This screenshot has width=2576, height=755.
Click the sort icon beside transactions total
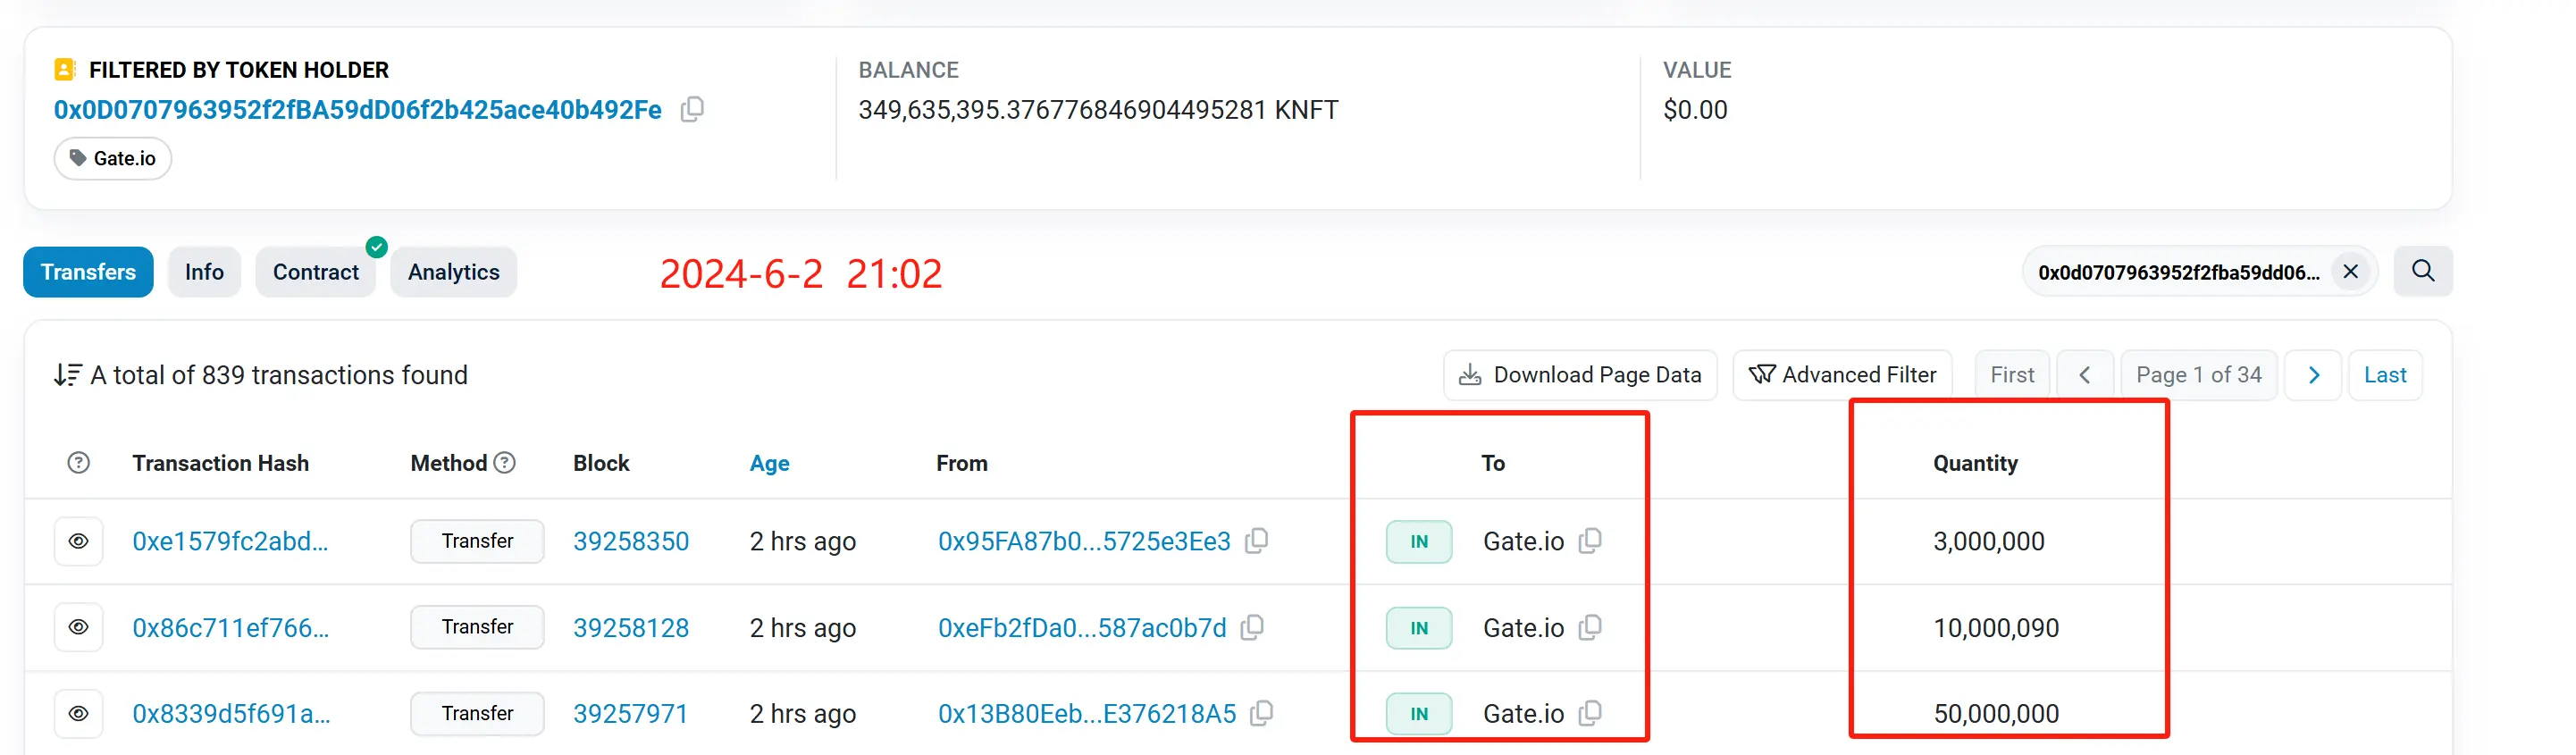[x=67, y=375]
